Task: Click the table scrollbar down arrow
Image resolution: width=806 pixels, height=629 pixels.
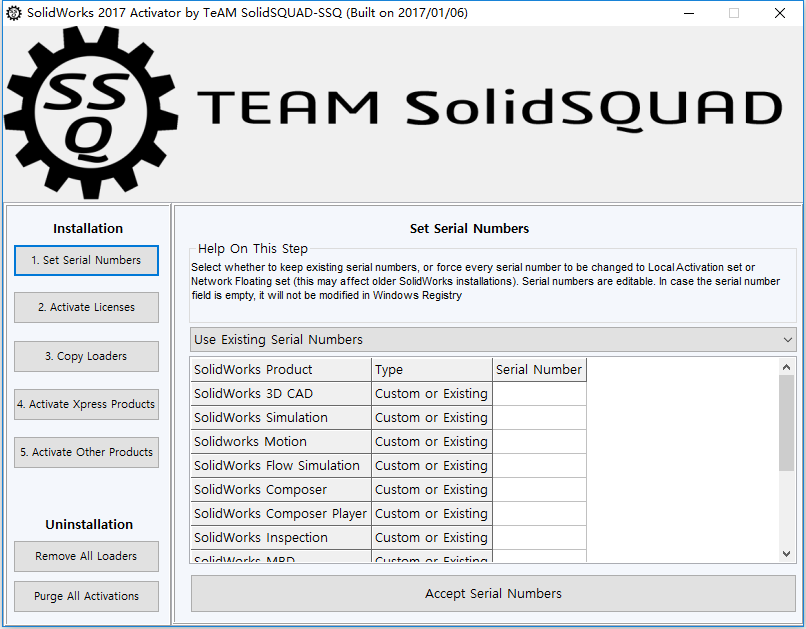Action: coord(786,553)
